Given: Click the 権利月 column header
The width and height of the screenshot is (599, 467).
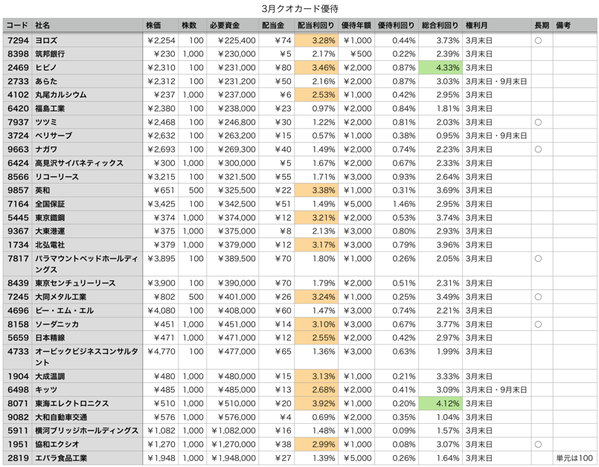Looking at the screenshot, I should (x=497, y=25).
